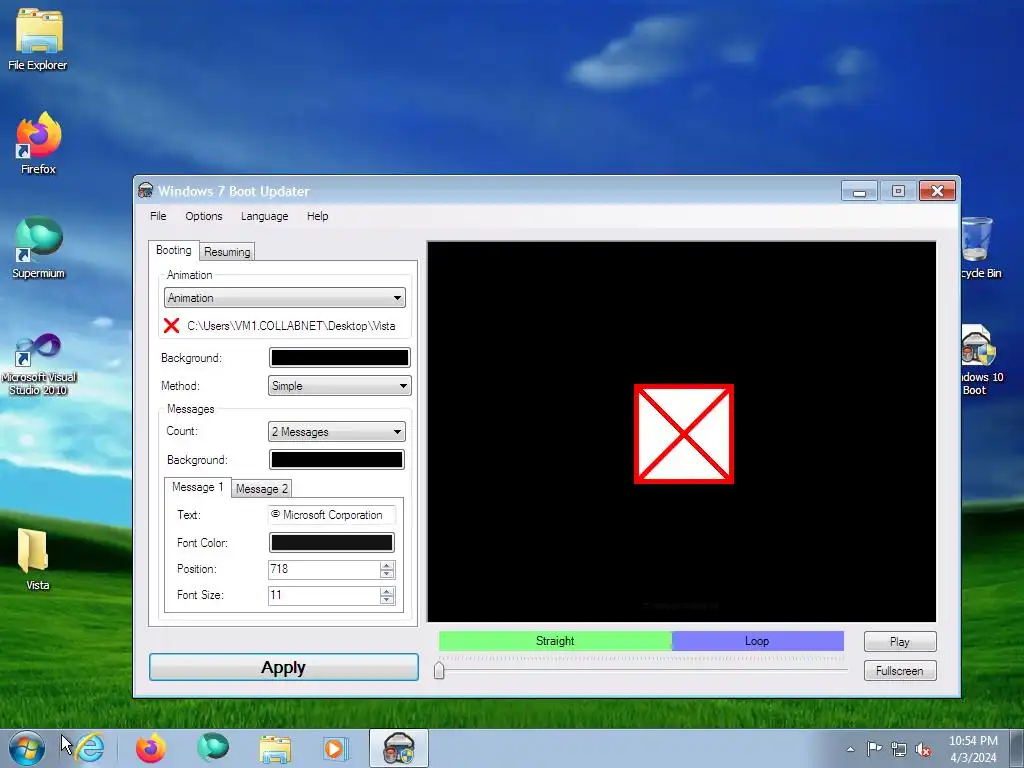Image resolution: width=1024 pixels, height=768 pixels.
Task: Click the animation frame slider thumb
Action: [439, 670]
